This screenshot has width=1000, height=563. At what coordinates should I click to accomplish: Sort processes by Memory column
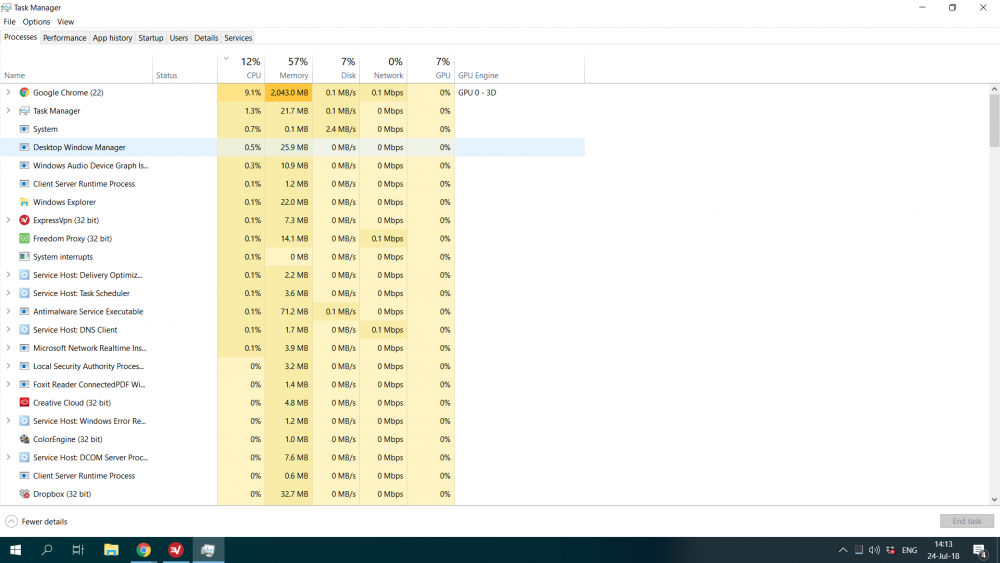(289, 68)
